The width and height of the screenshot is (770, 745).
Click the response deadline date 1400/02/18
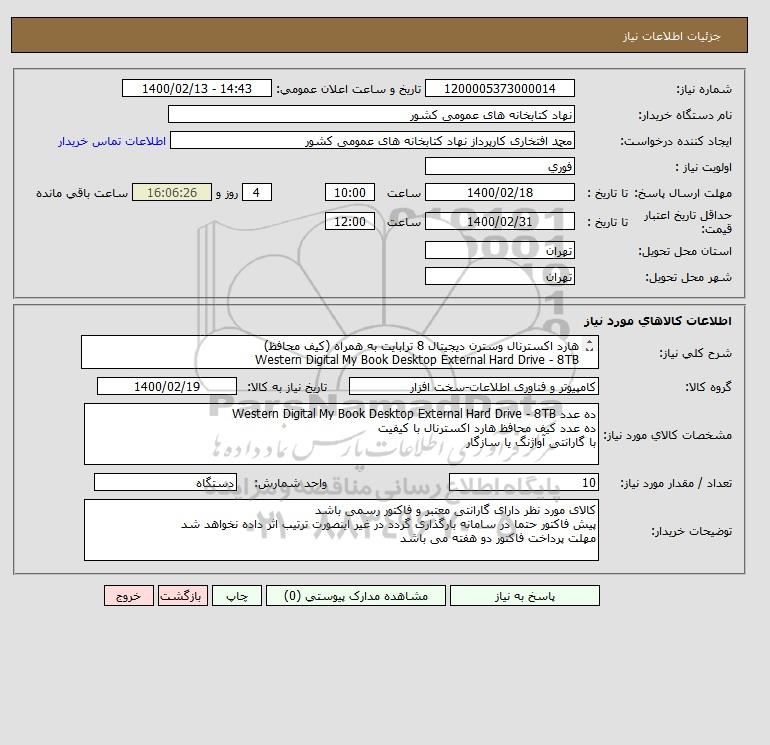499,193
